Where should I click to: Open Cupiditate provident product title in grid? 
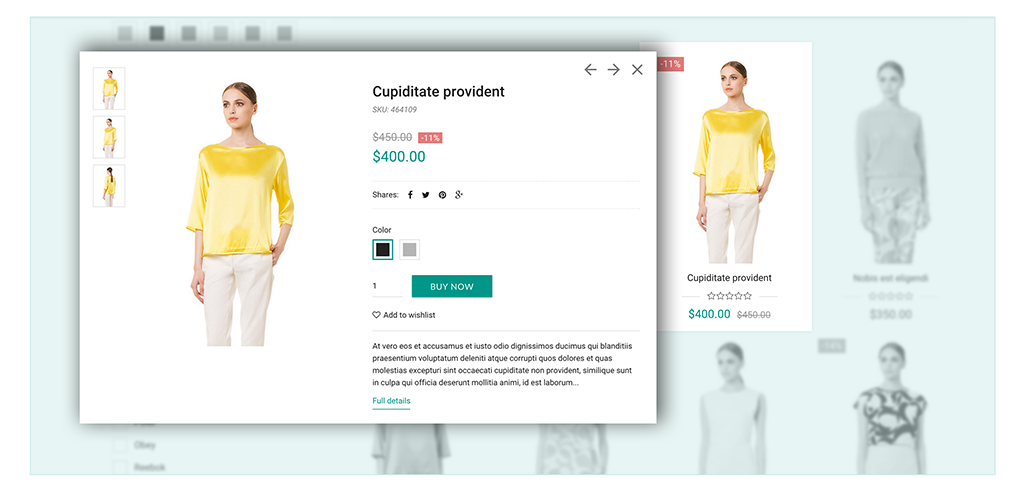729,278
